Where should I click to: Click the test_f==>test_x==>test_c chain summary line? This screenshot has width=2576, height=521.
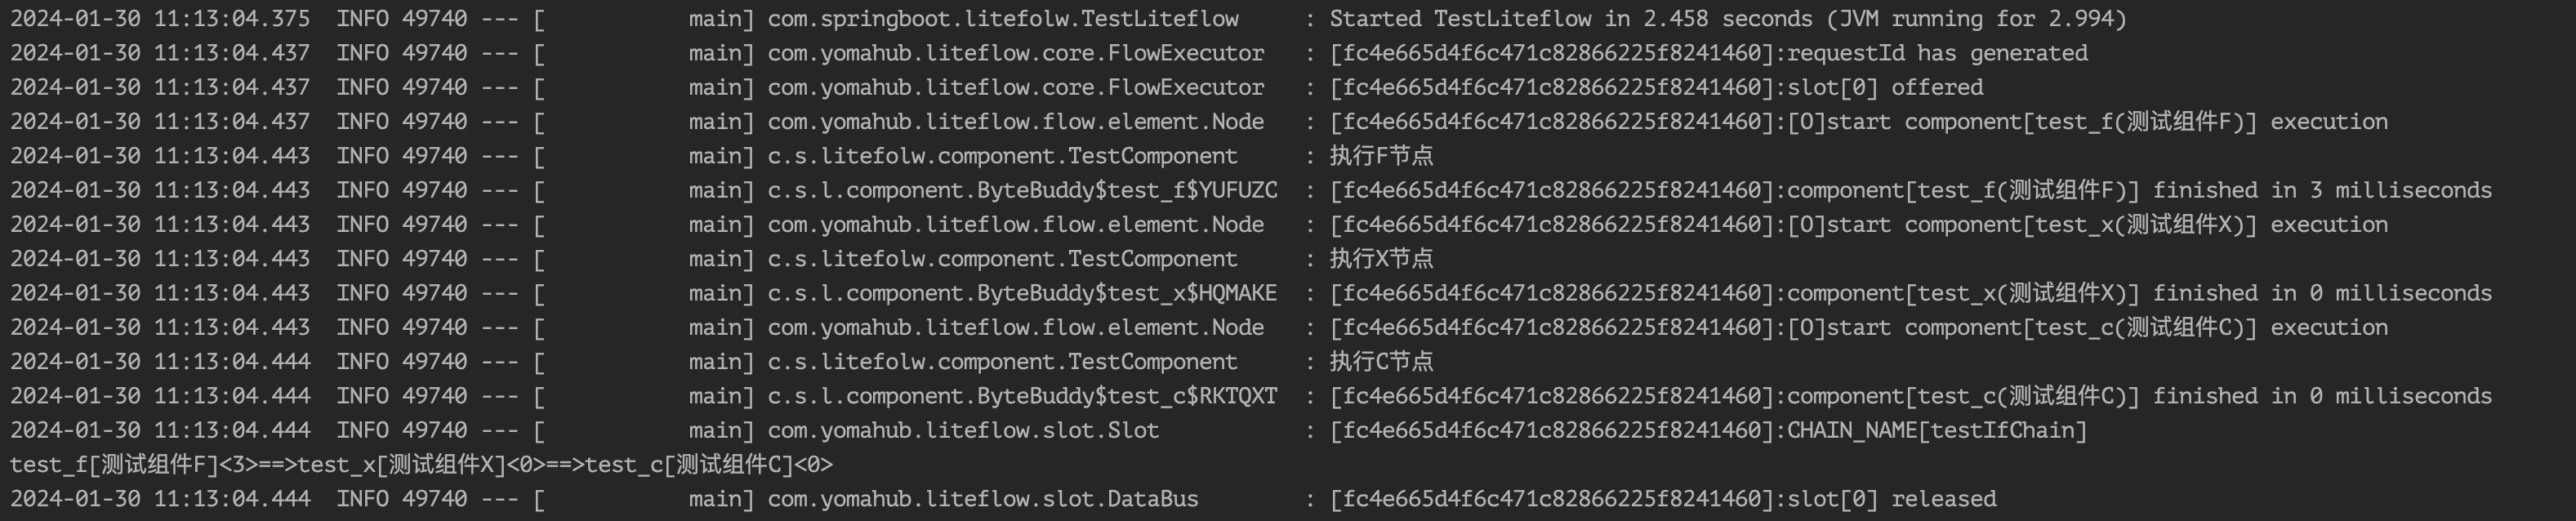(x=421, y=465)
